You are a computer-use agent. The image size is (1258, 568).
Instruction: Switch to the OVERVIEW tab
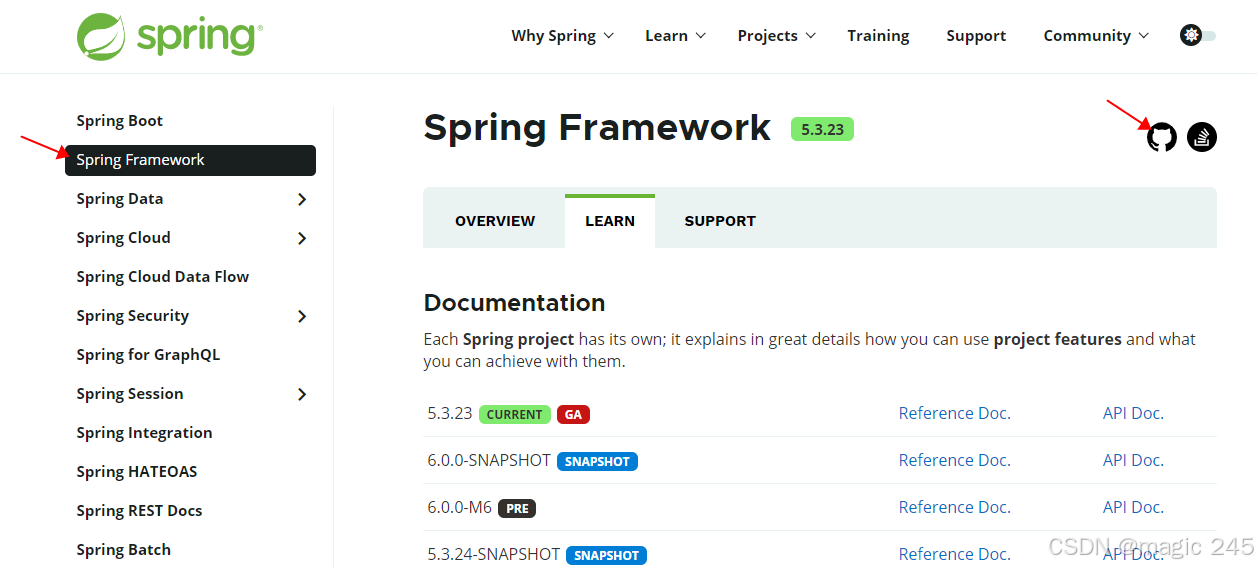pos(495,221)
